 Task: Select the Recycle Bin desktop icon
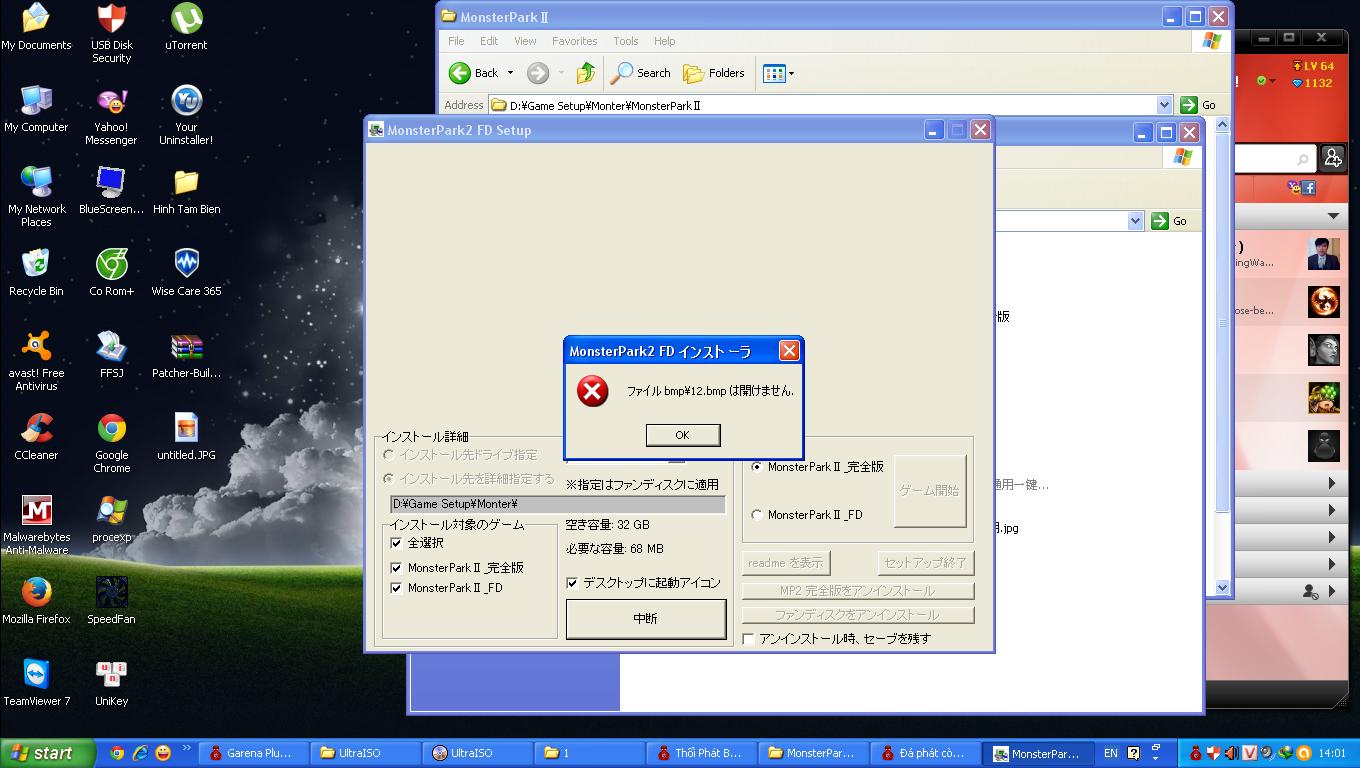[36, 265]
